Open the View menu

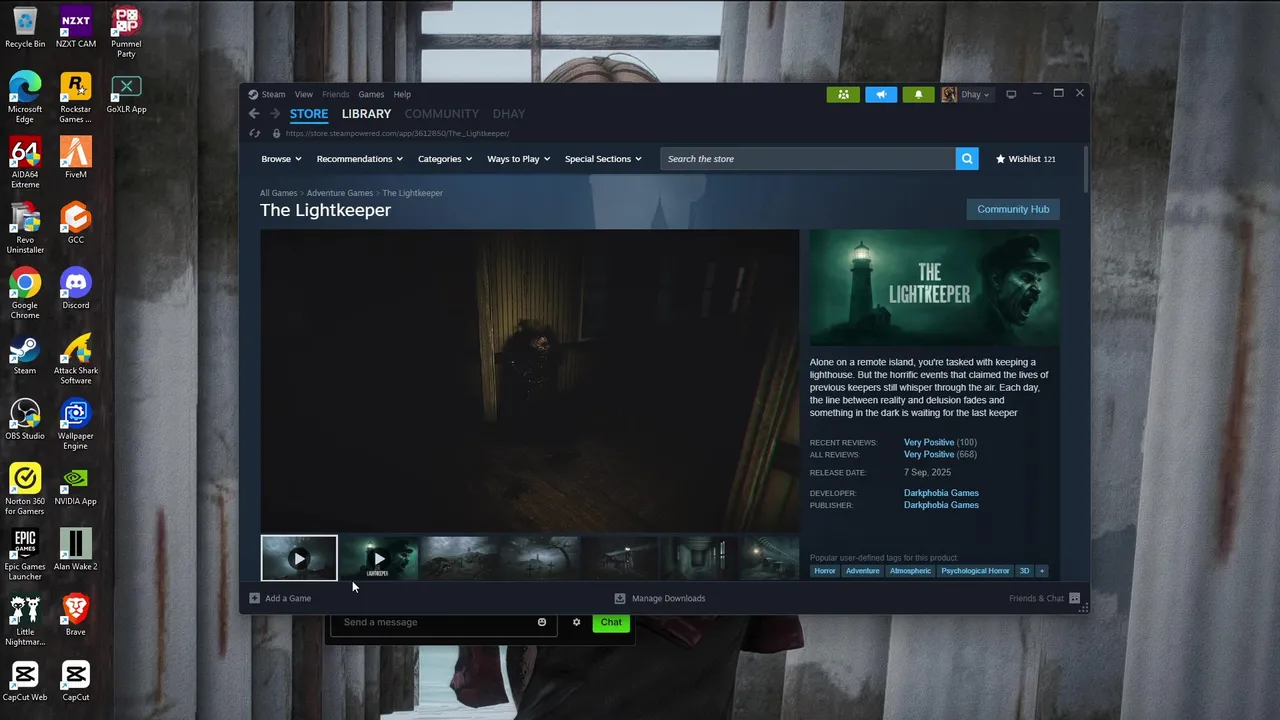pyautogui.click(x=304, y=94)
